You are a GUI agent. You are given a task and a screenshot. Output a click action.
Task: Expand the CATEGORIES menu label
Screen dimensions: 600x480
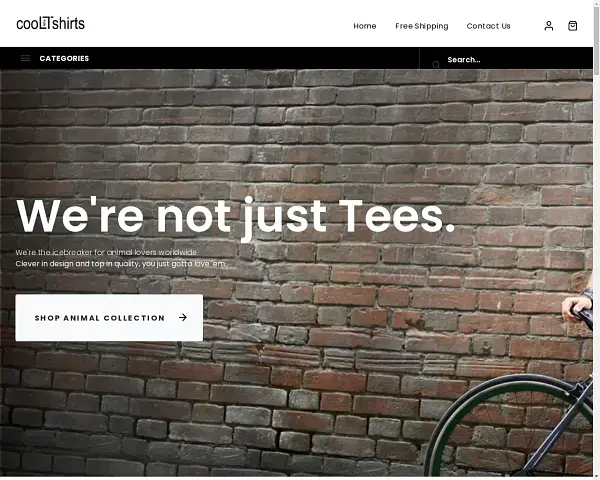64,58
